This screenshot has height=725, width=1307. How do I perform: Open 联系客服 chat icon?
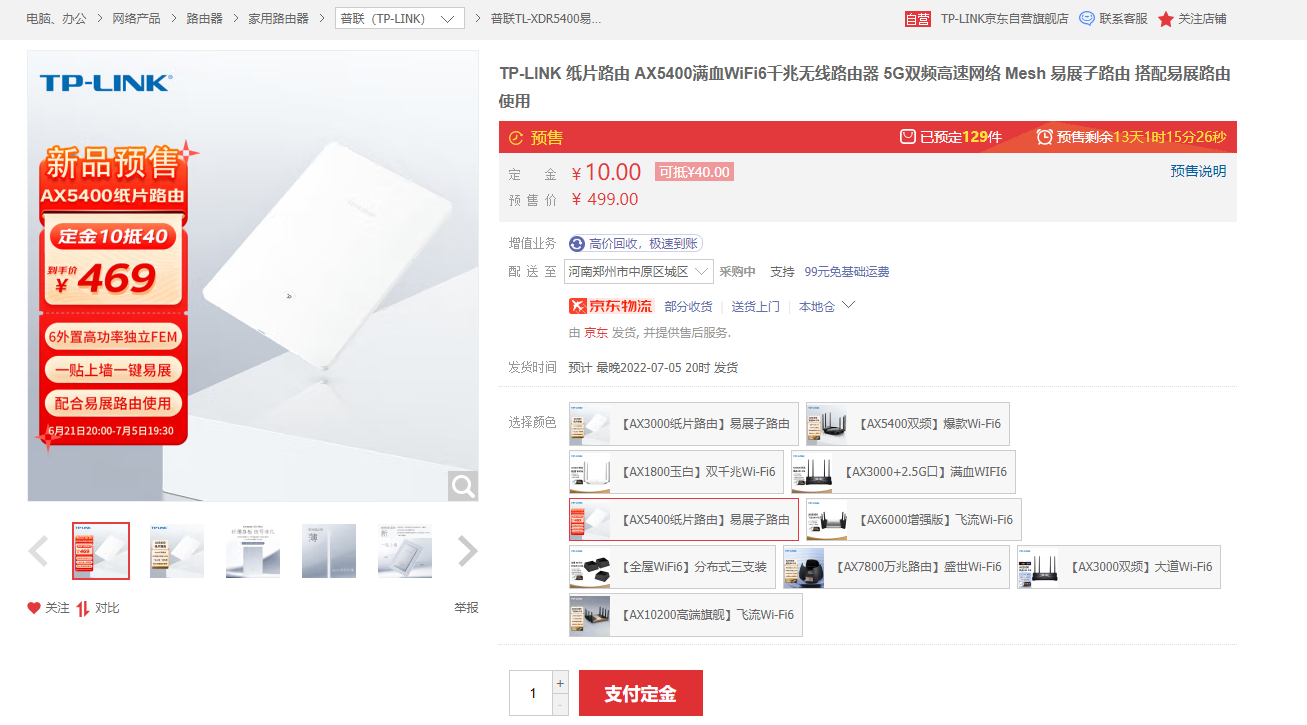pos(1087,18)
